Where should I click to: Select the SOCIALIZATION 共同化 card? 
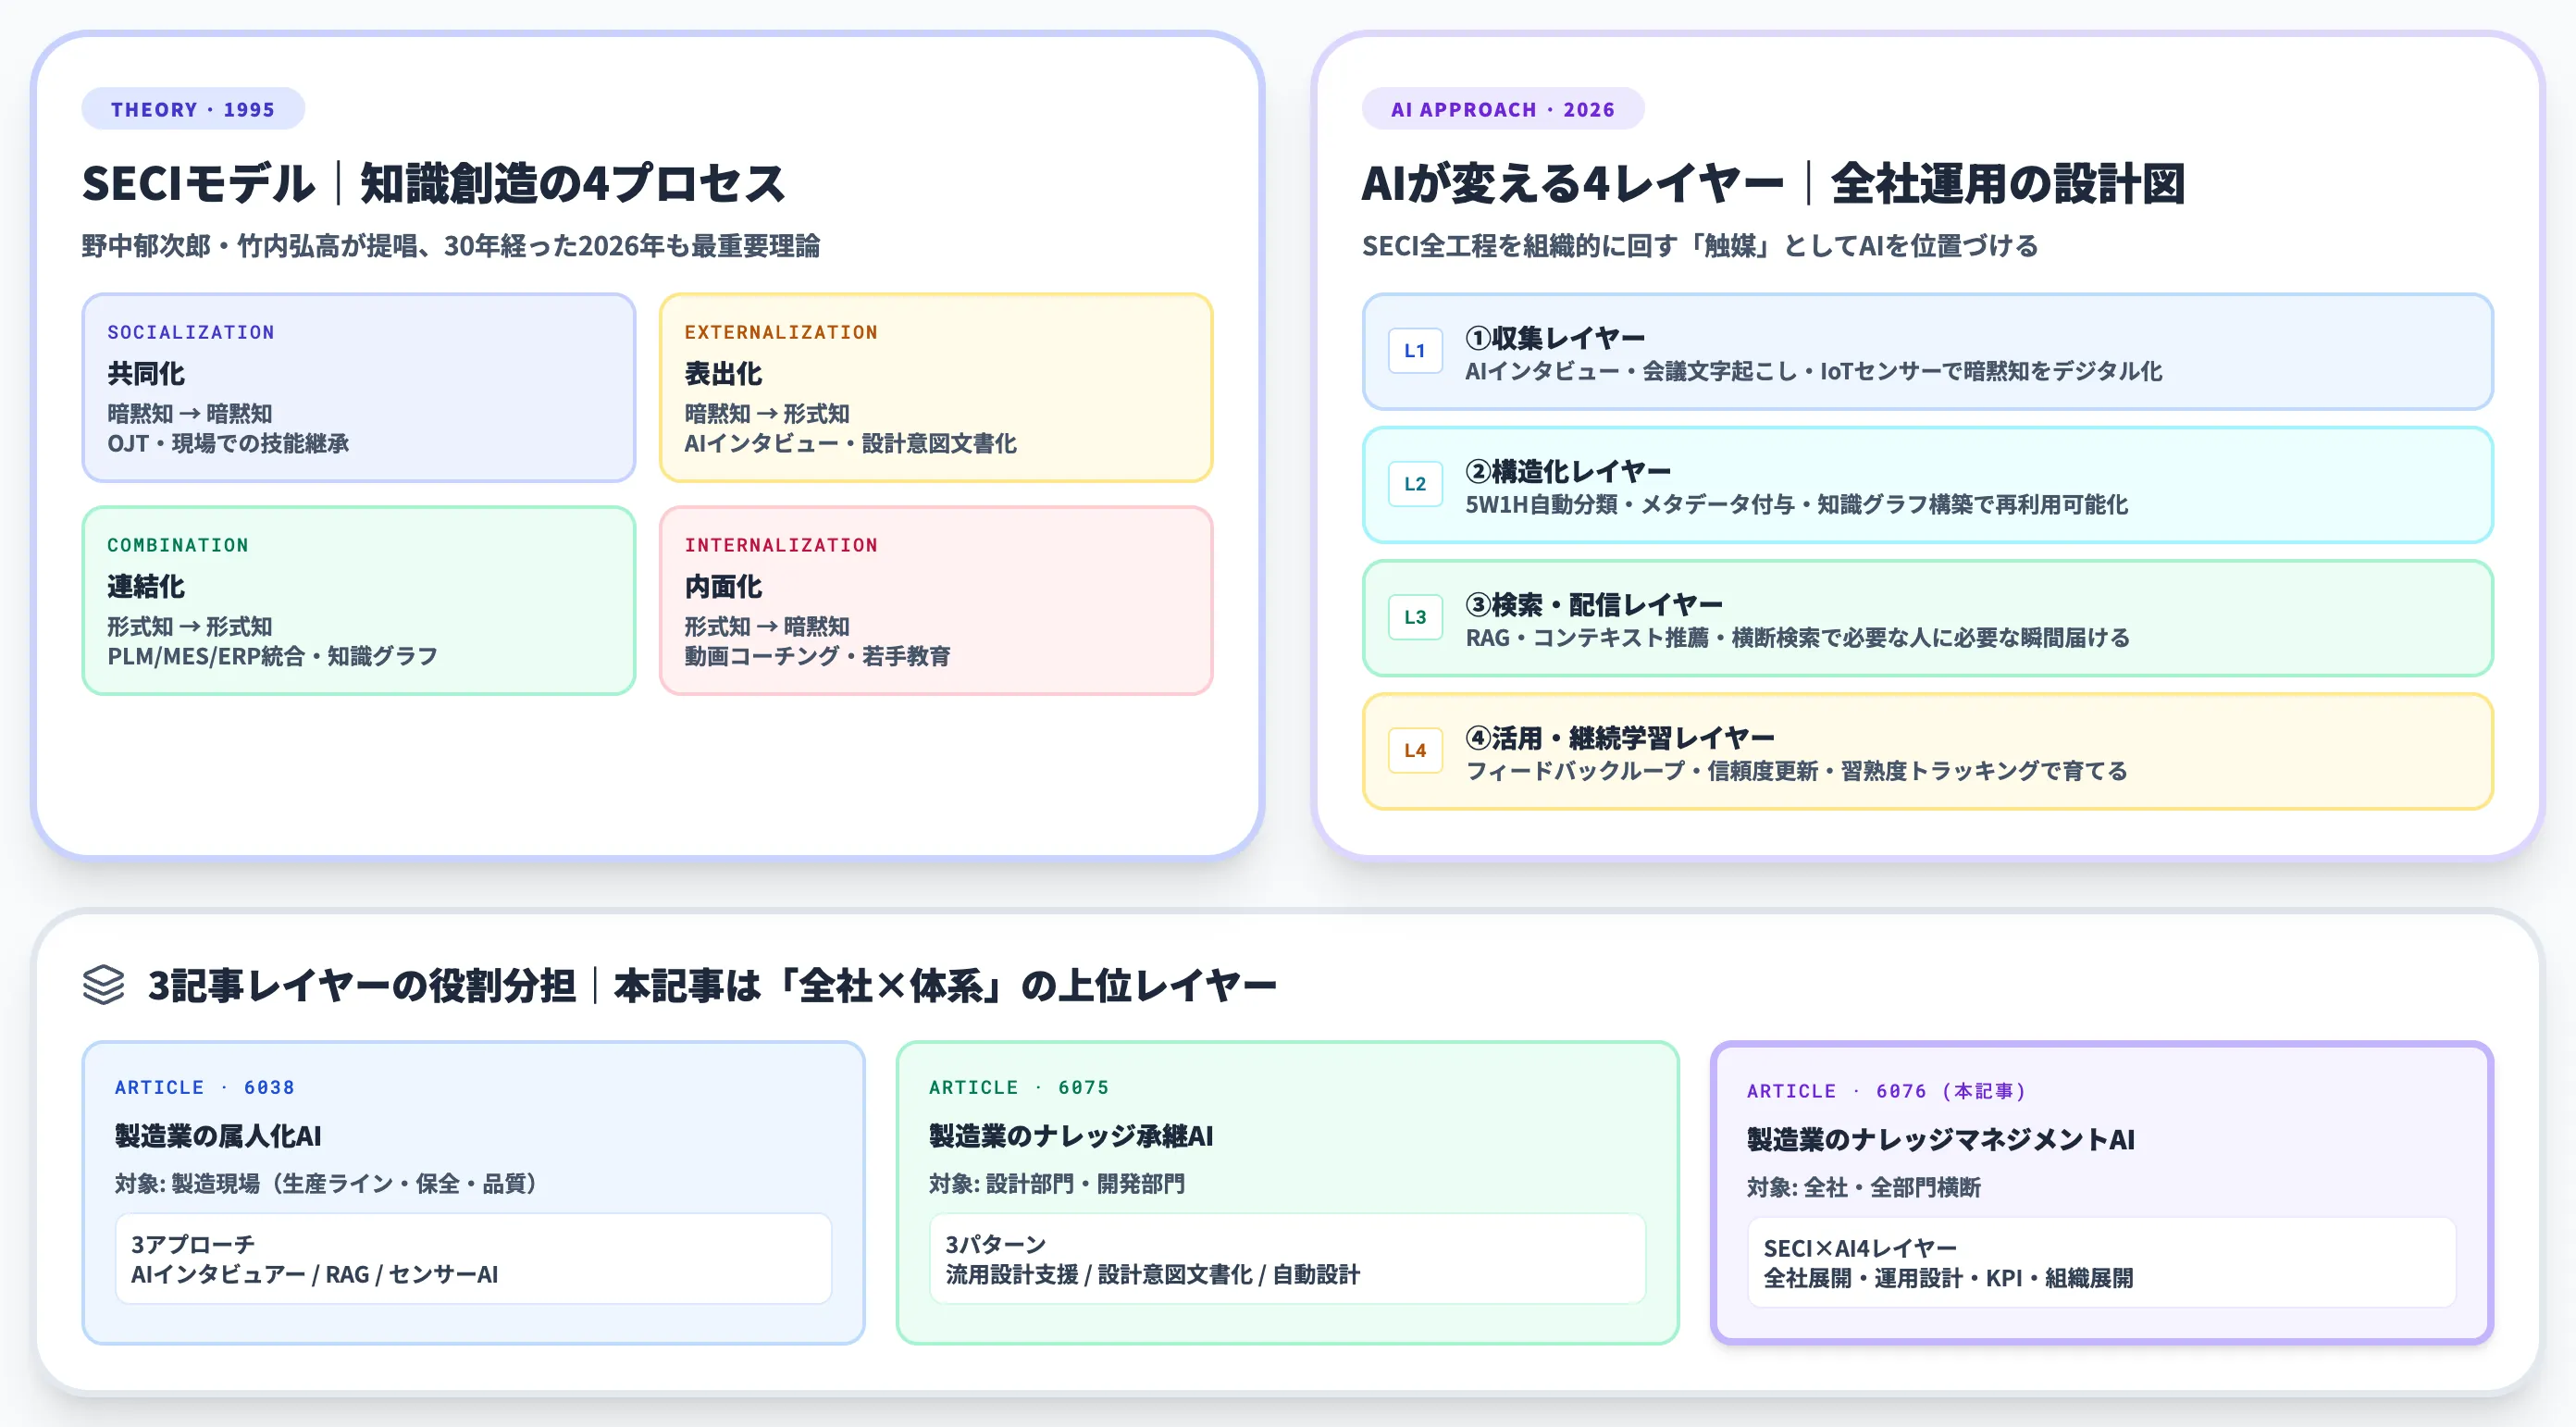tap(359, 387)
